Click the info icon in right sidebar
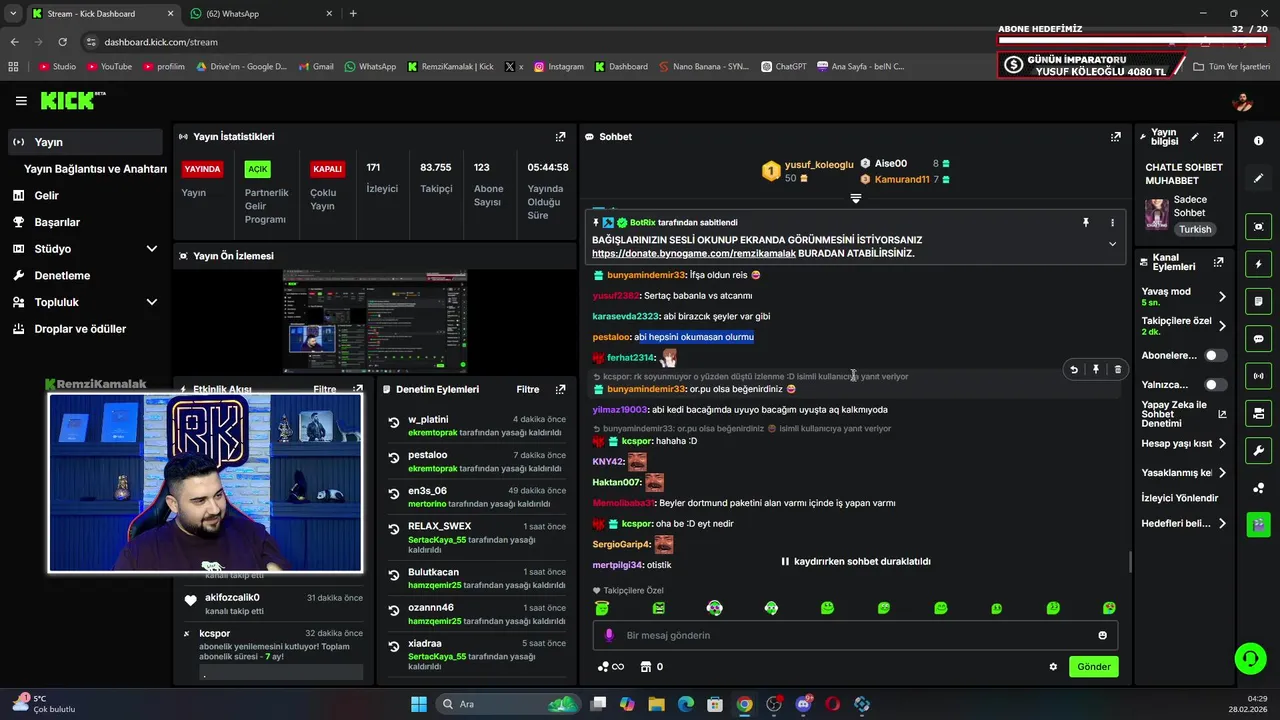 1258,141
